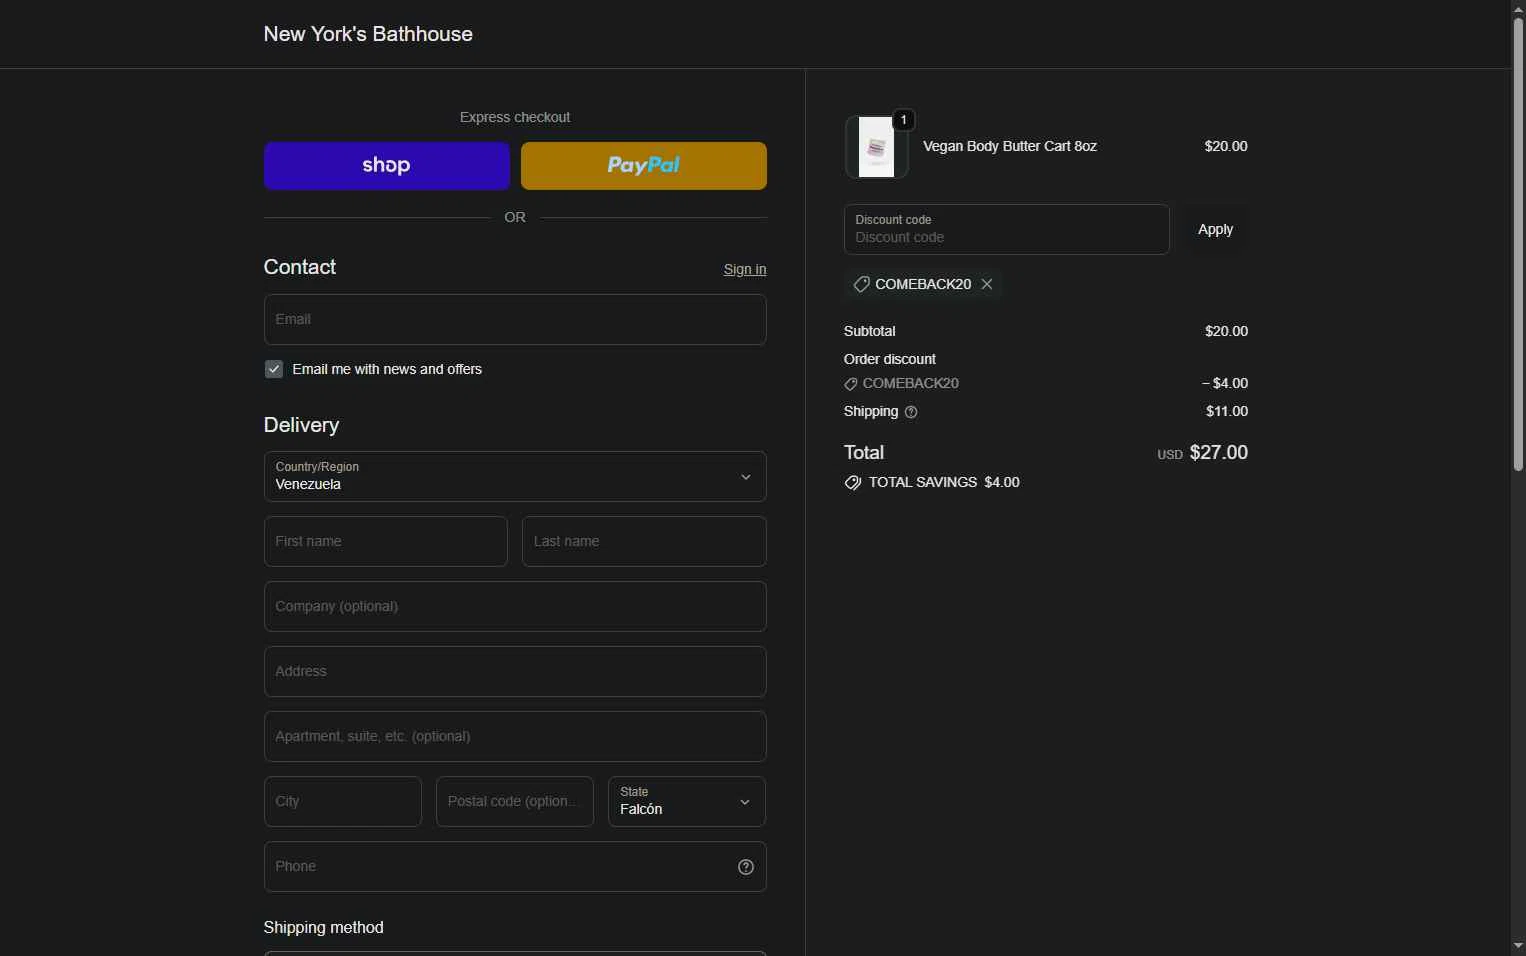Focus the Company (optional) field
The height and width of the screenshot is (956, 1526).
click(515, 607)
